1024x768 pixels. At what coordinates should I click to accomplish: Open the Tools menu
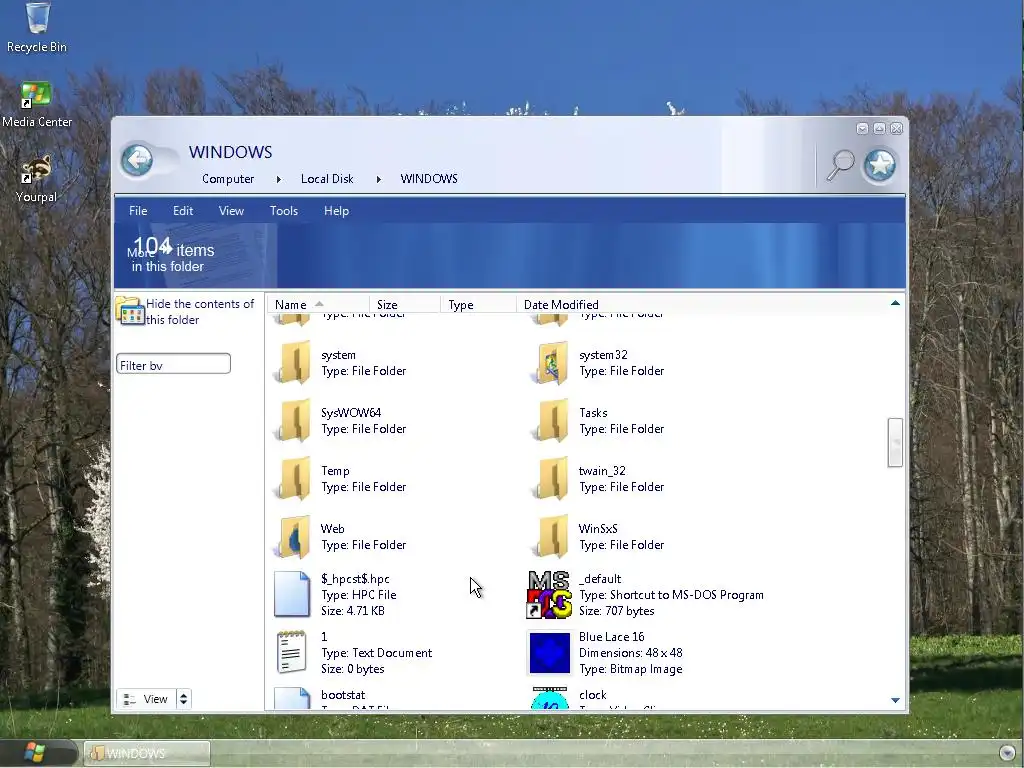(283, 211)
